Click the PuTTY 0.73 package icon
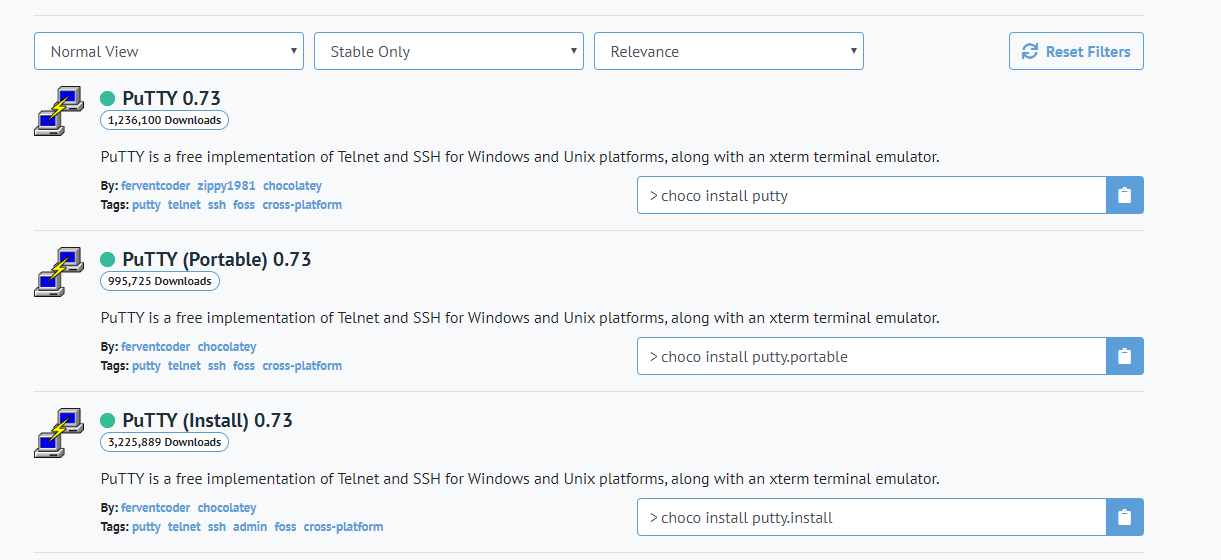Screen dimensions: 1221x560 tap(59, 111)
